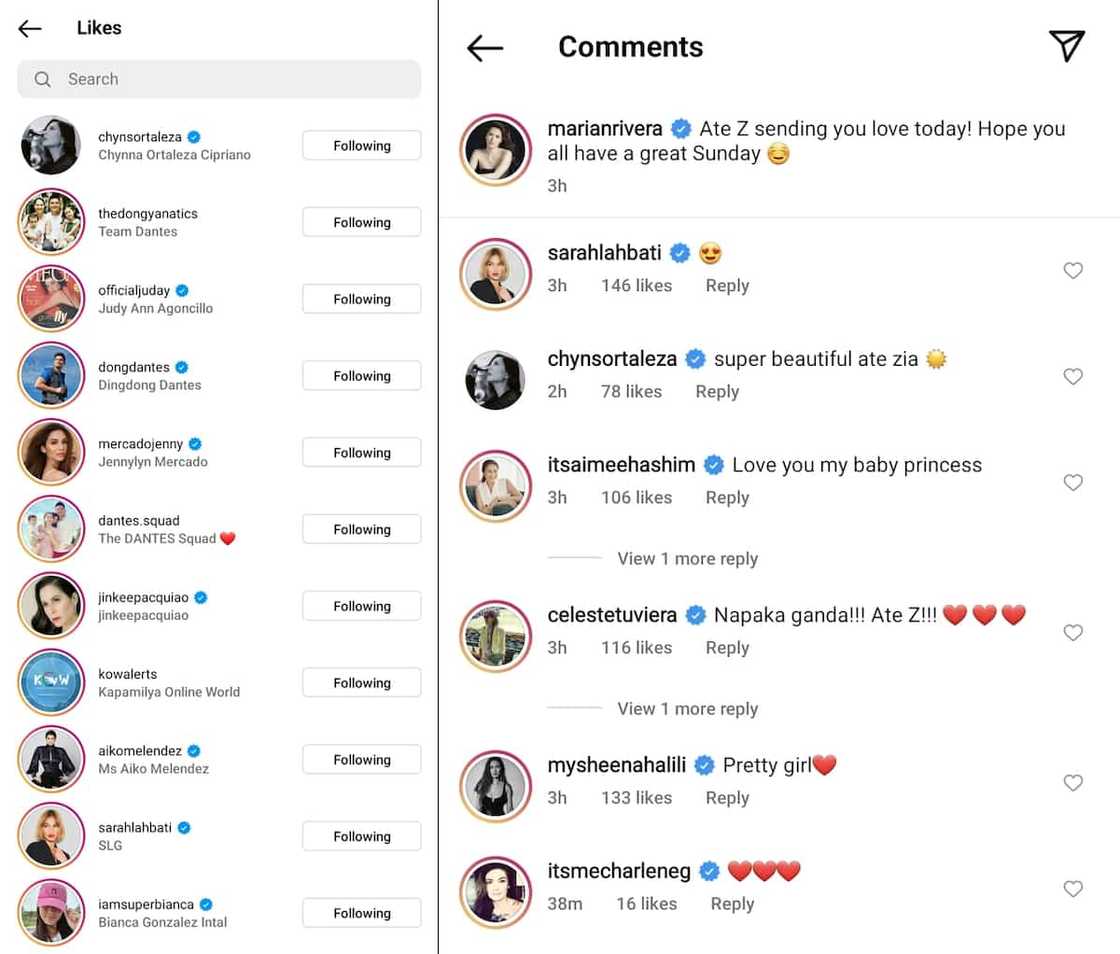Heart the celestetuviera comment
Viewport: 1120px width, 954px height.
click(x=1073, y=632)
